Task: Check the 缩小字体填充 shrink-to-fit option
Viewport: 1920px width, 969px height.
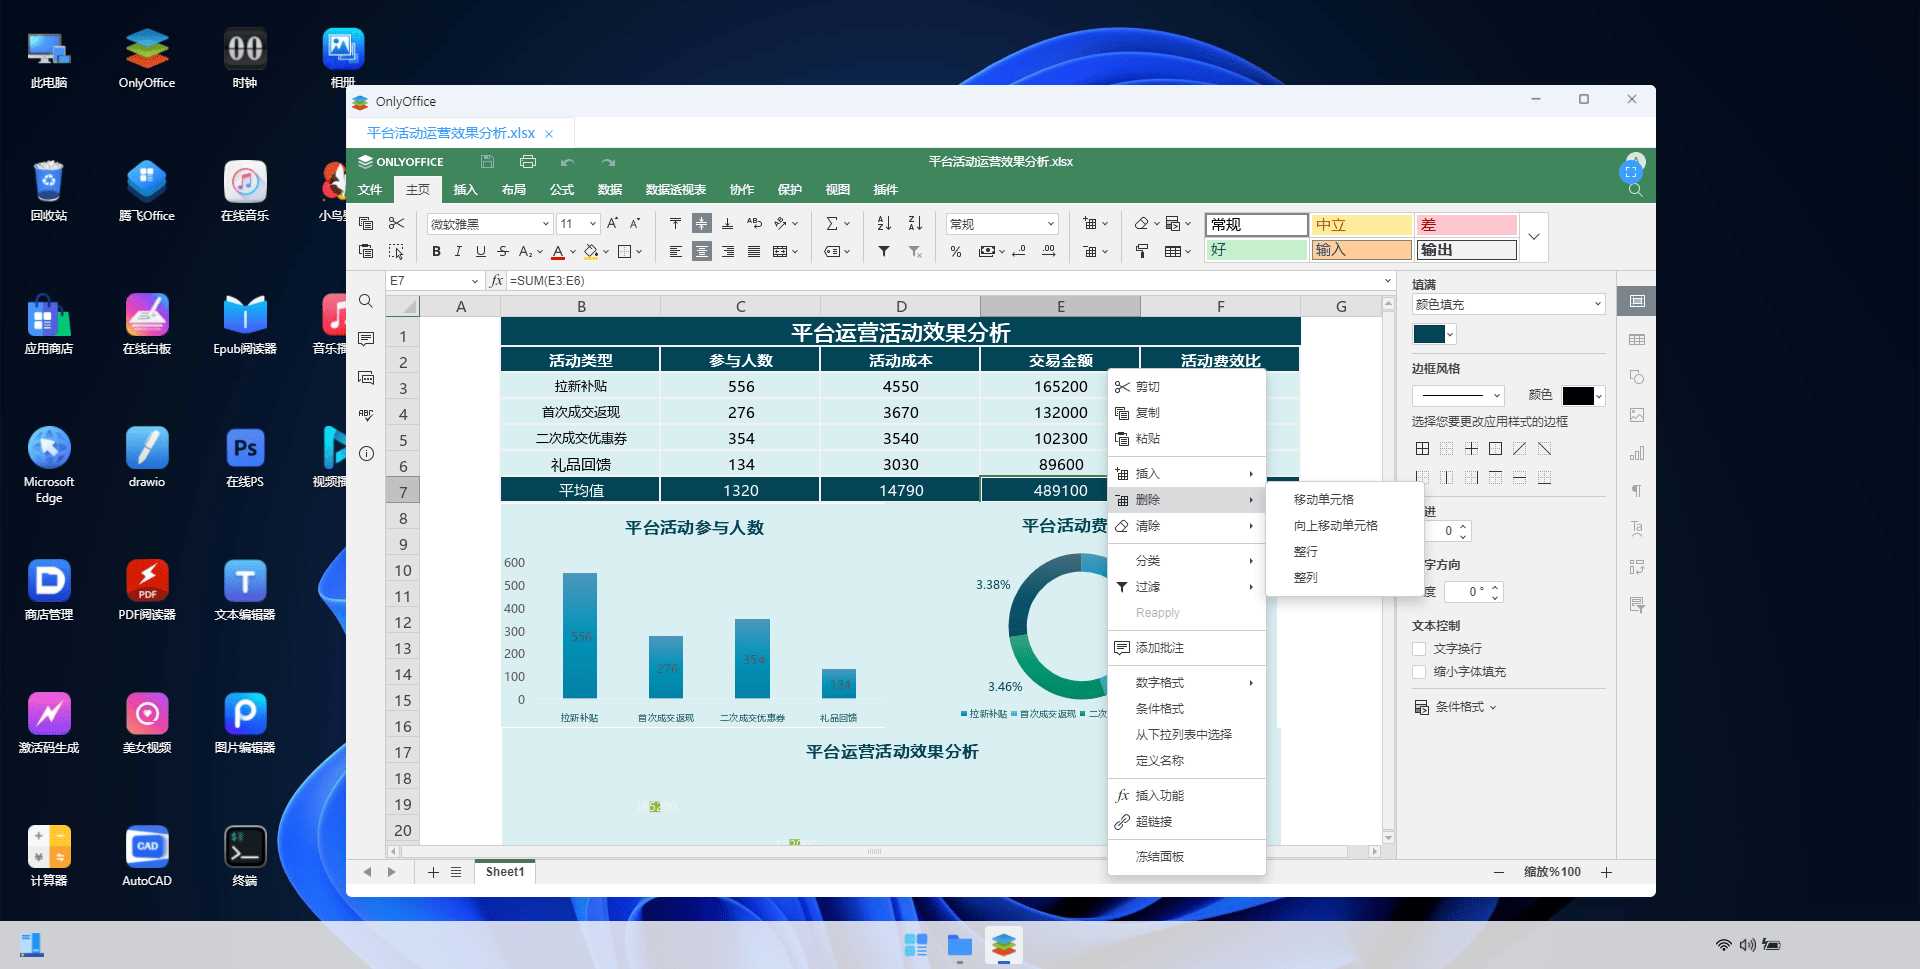Action: (1418, 671)
